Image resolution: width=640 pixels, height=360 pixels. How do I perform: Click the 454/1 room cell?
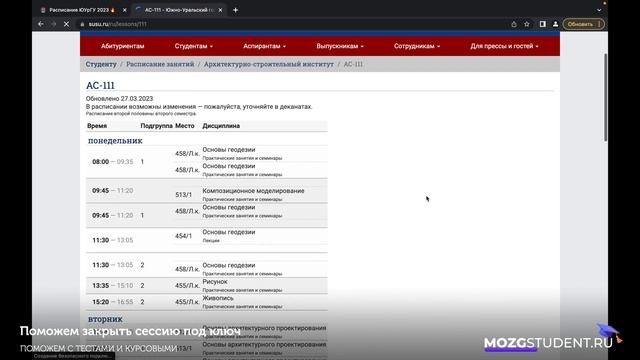(x=183, y=236)
